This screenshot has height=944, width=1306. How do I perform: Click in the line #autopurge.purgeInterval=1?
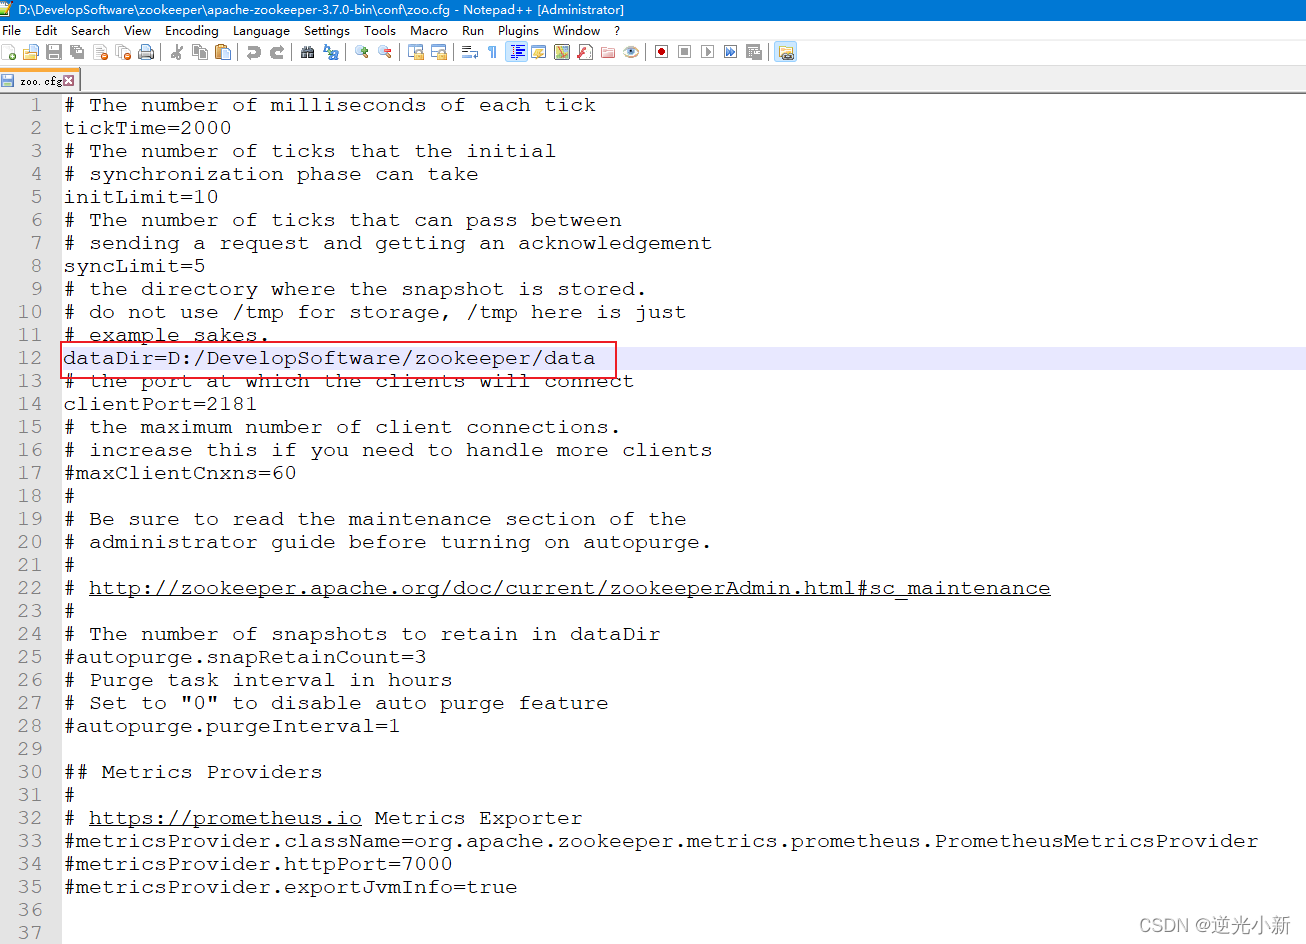232,726
